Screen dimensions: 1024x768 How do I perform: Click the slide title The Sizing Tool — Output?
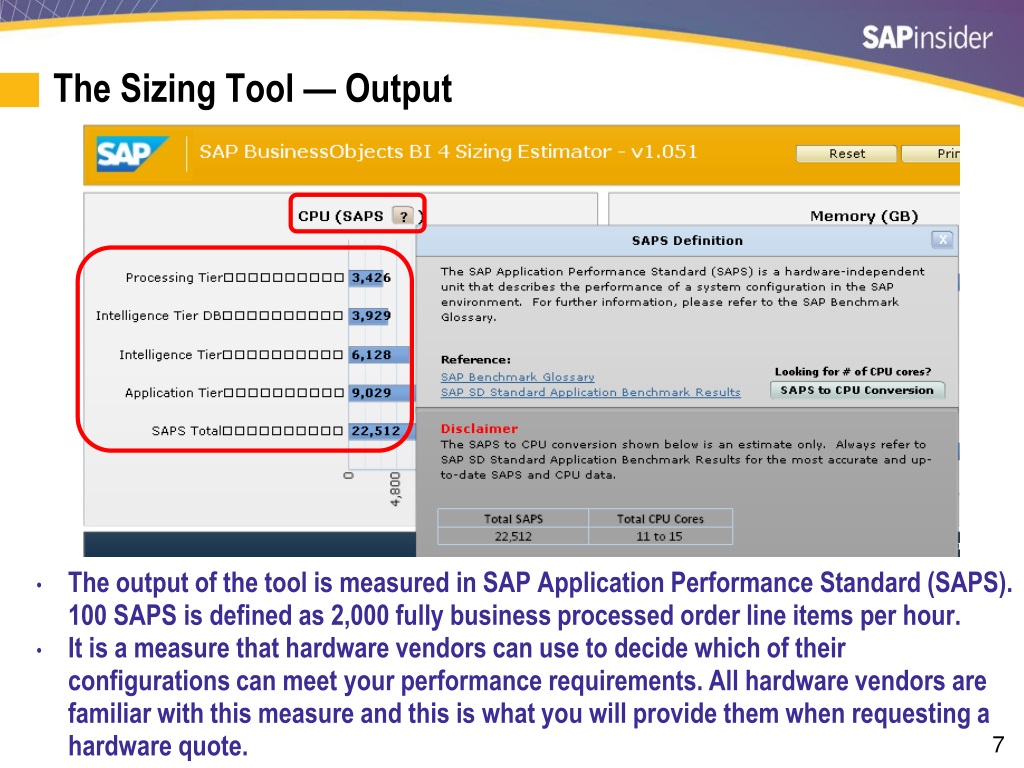point(253,89)
